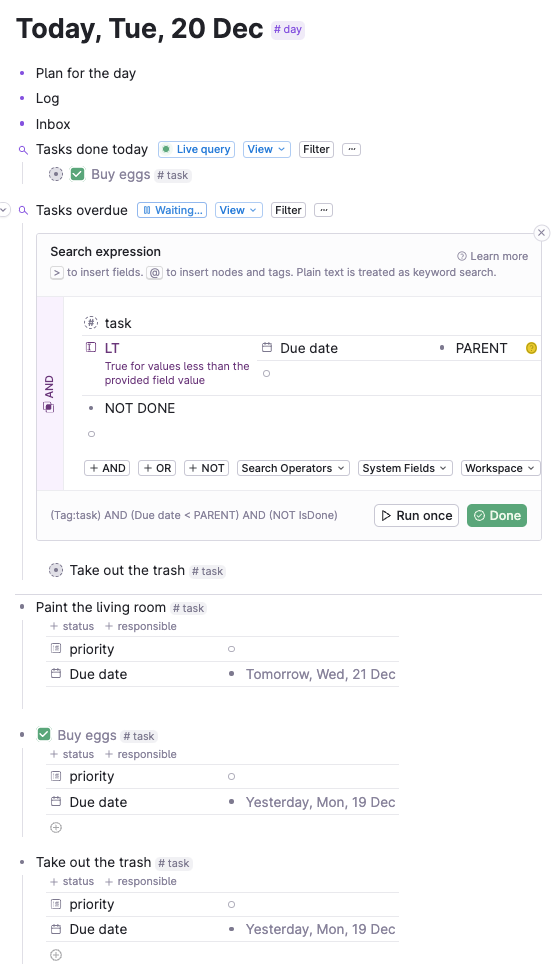Toggle the Live query indicator
Image resolution: width=559 pixels, height=969 pixels.
click(196, 150)
